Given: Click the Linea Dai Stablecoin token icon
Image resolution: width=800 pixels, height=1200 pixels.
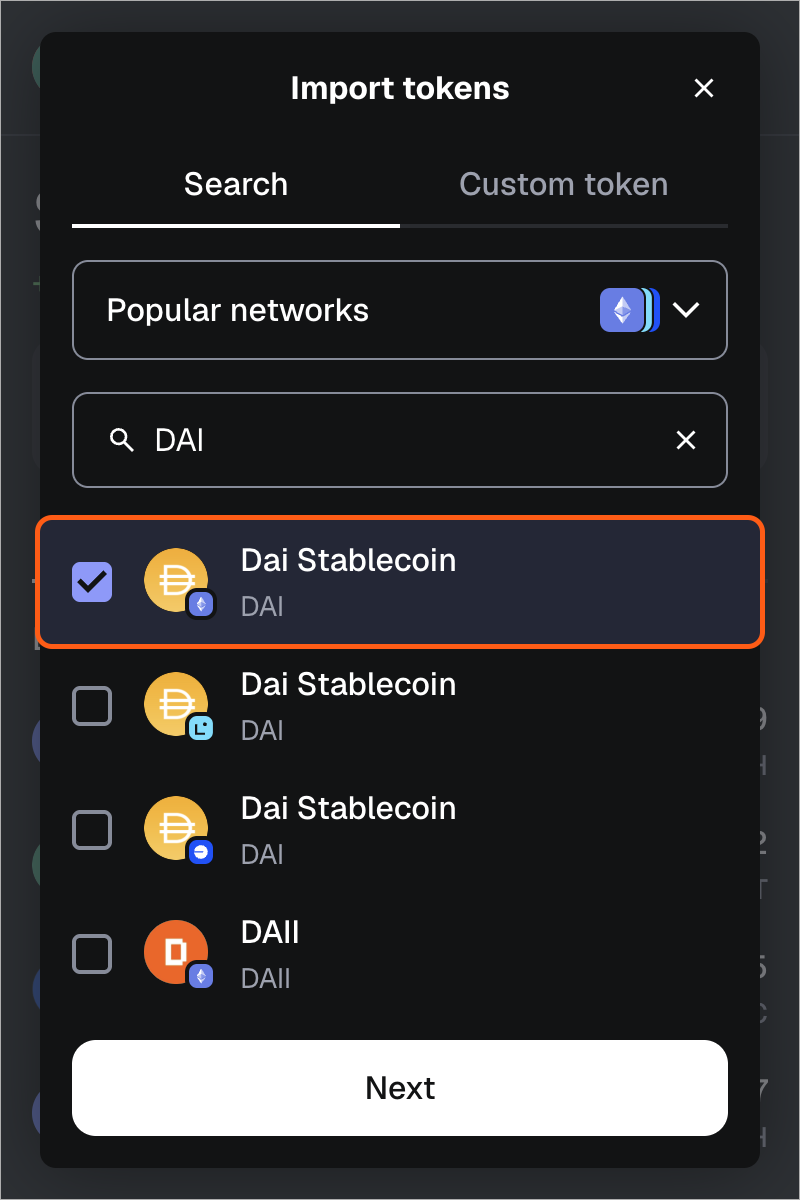Looking at the screenshot, I should click(176, 706).
